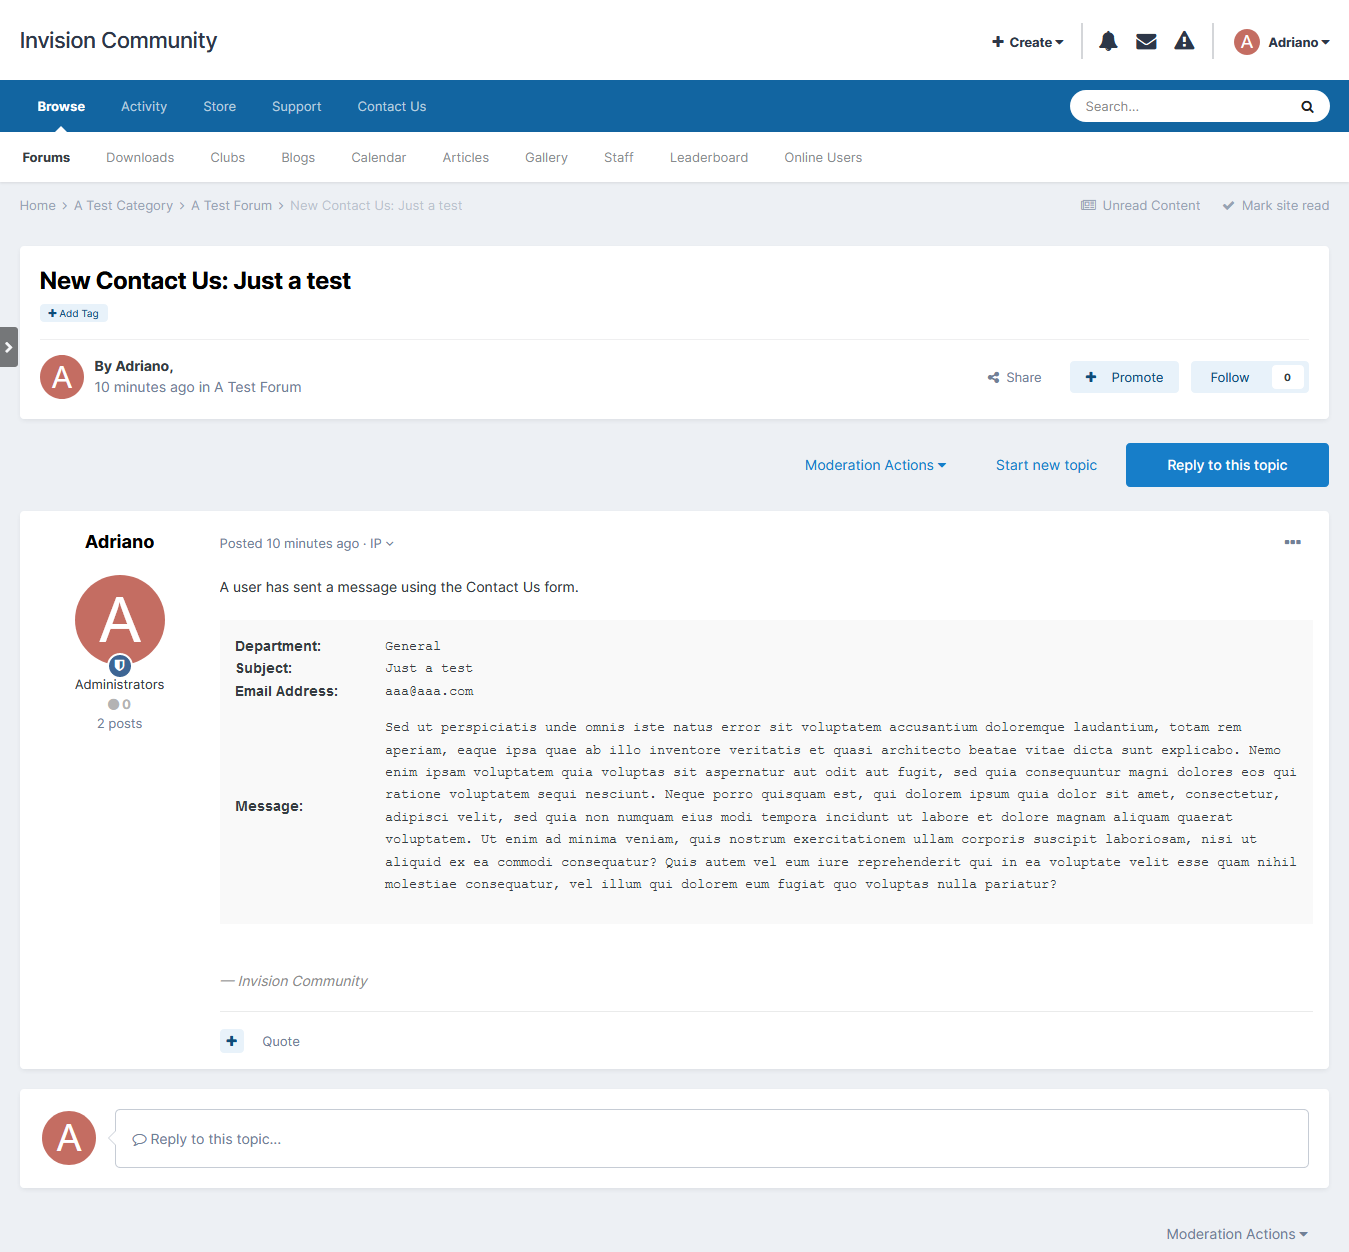Viewport: 1349px width, 1252px height.
Task: Click the follower count 0 badge
Action: point(1287,377)
